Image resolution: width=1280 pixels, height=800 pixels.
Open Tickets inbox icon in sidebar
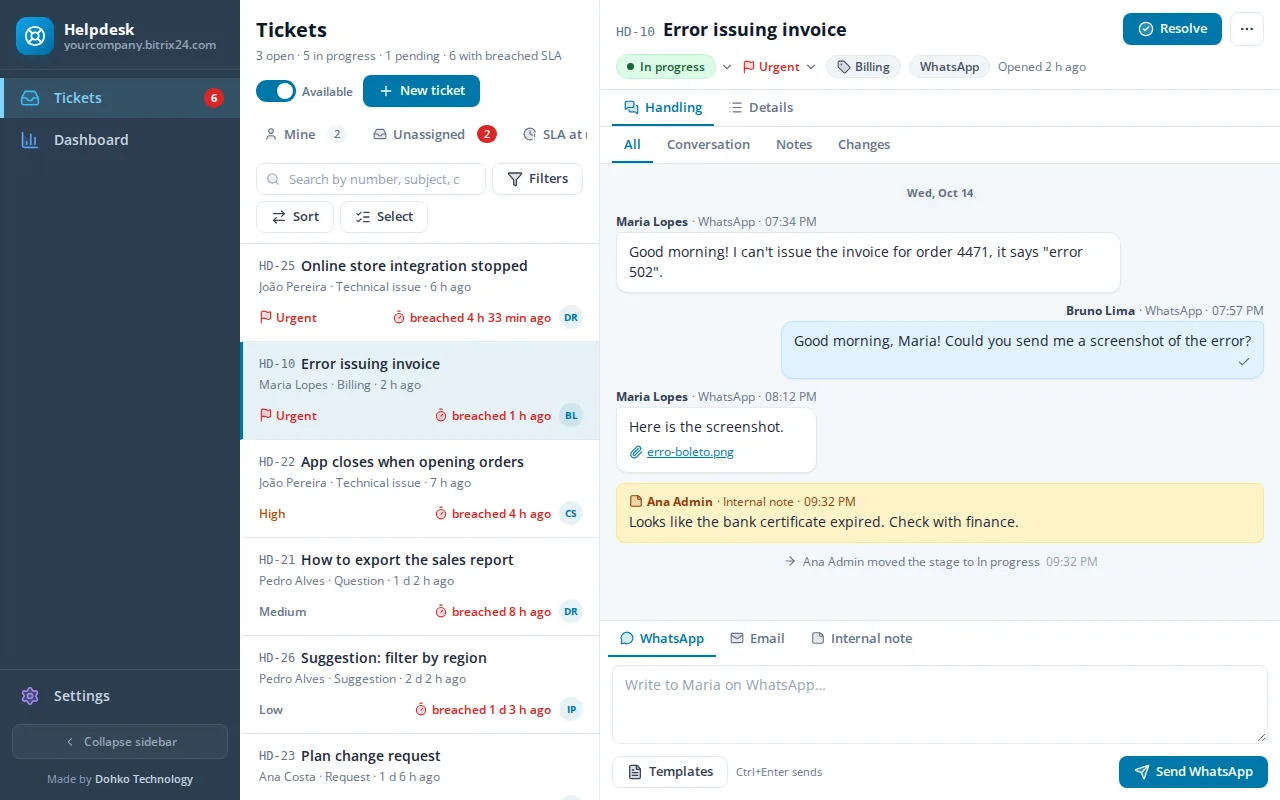30,98
